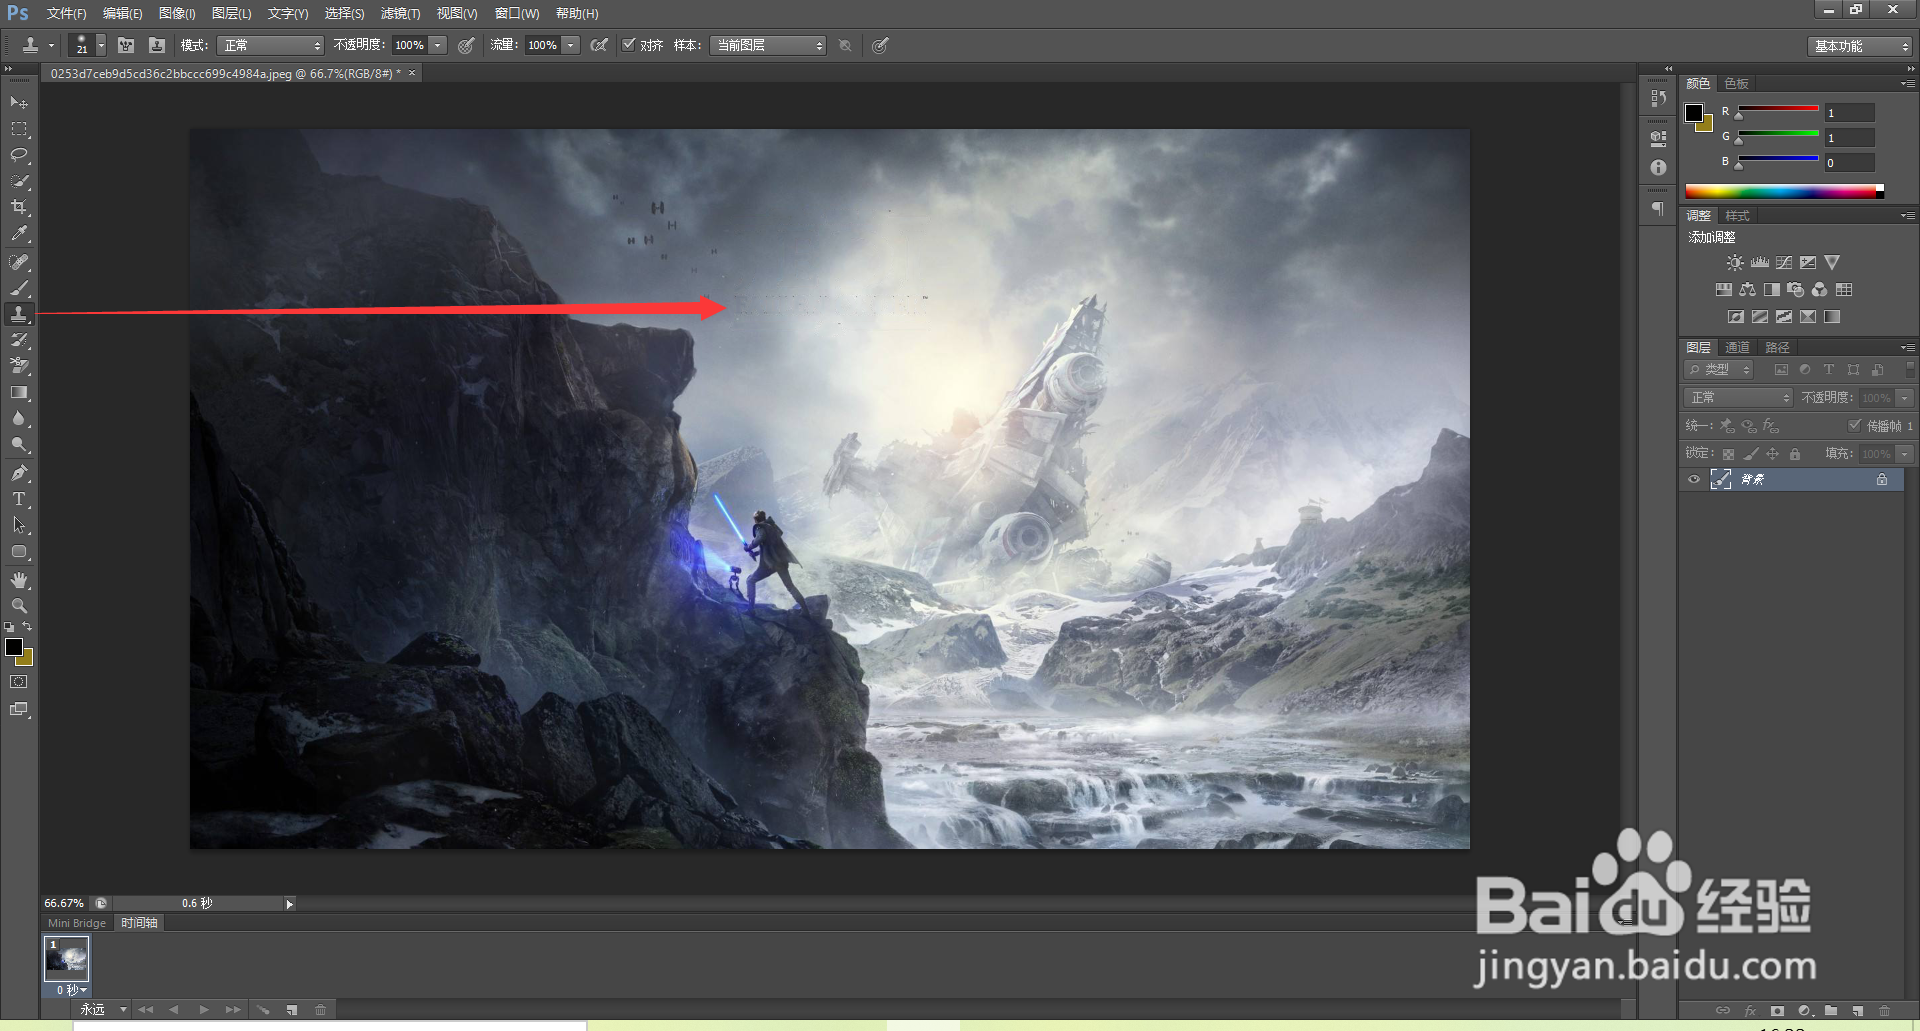The width and height of the screenshot is (1920, 1031).
Task: Add a Curves adjustment
Action: [x=1784, y=263]
